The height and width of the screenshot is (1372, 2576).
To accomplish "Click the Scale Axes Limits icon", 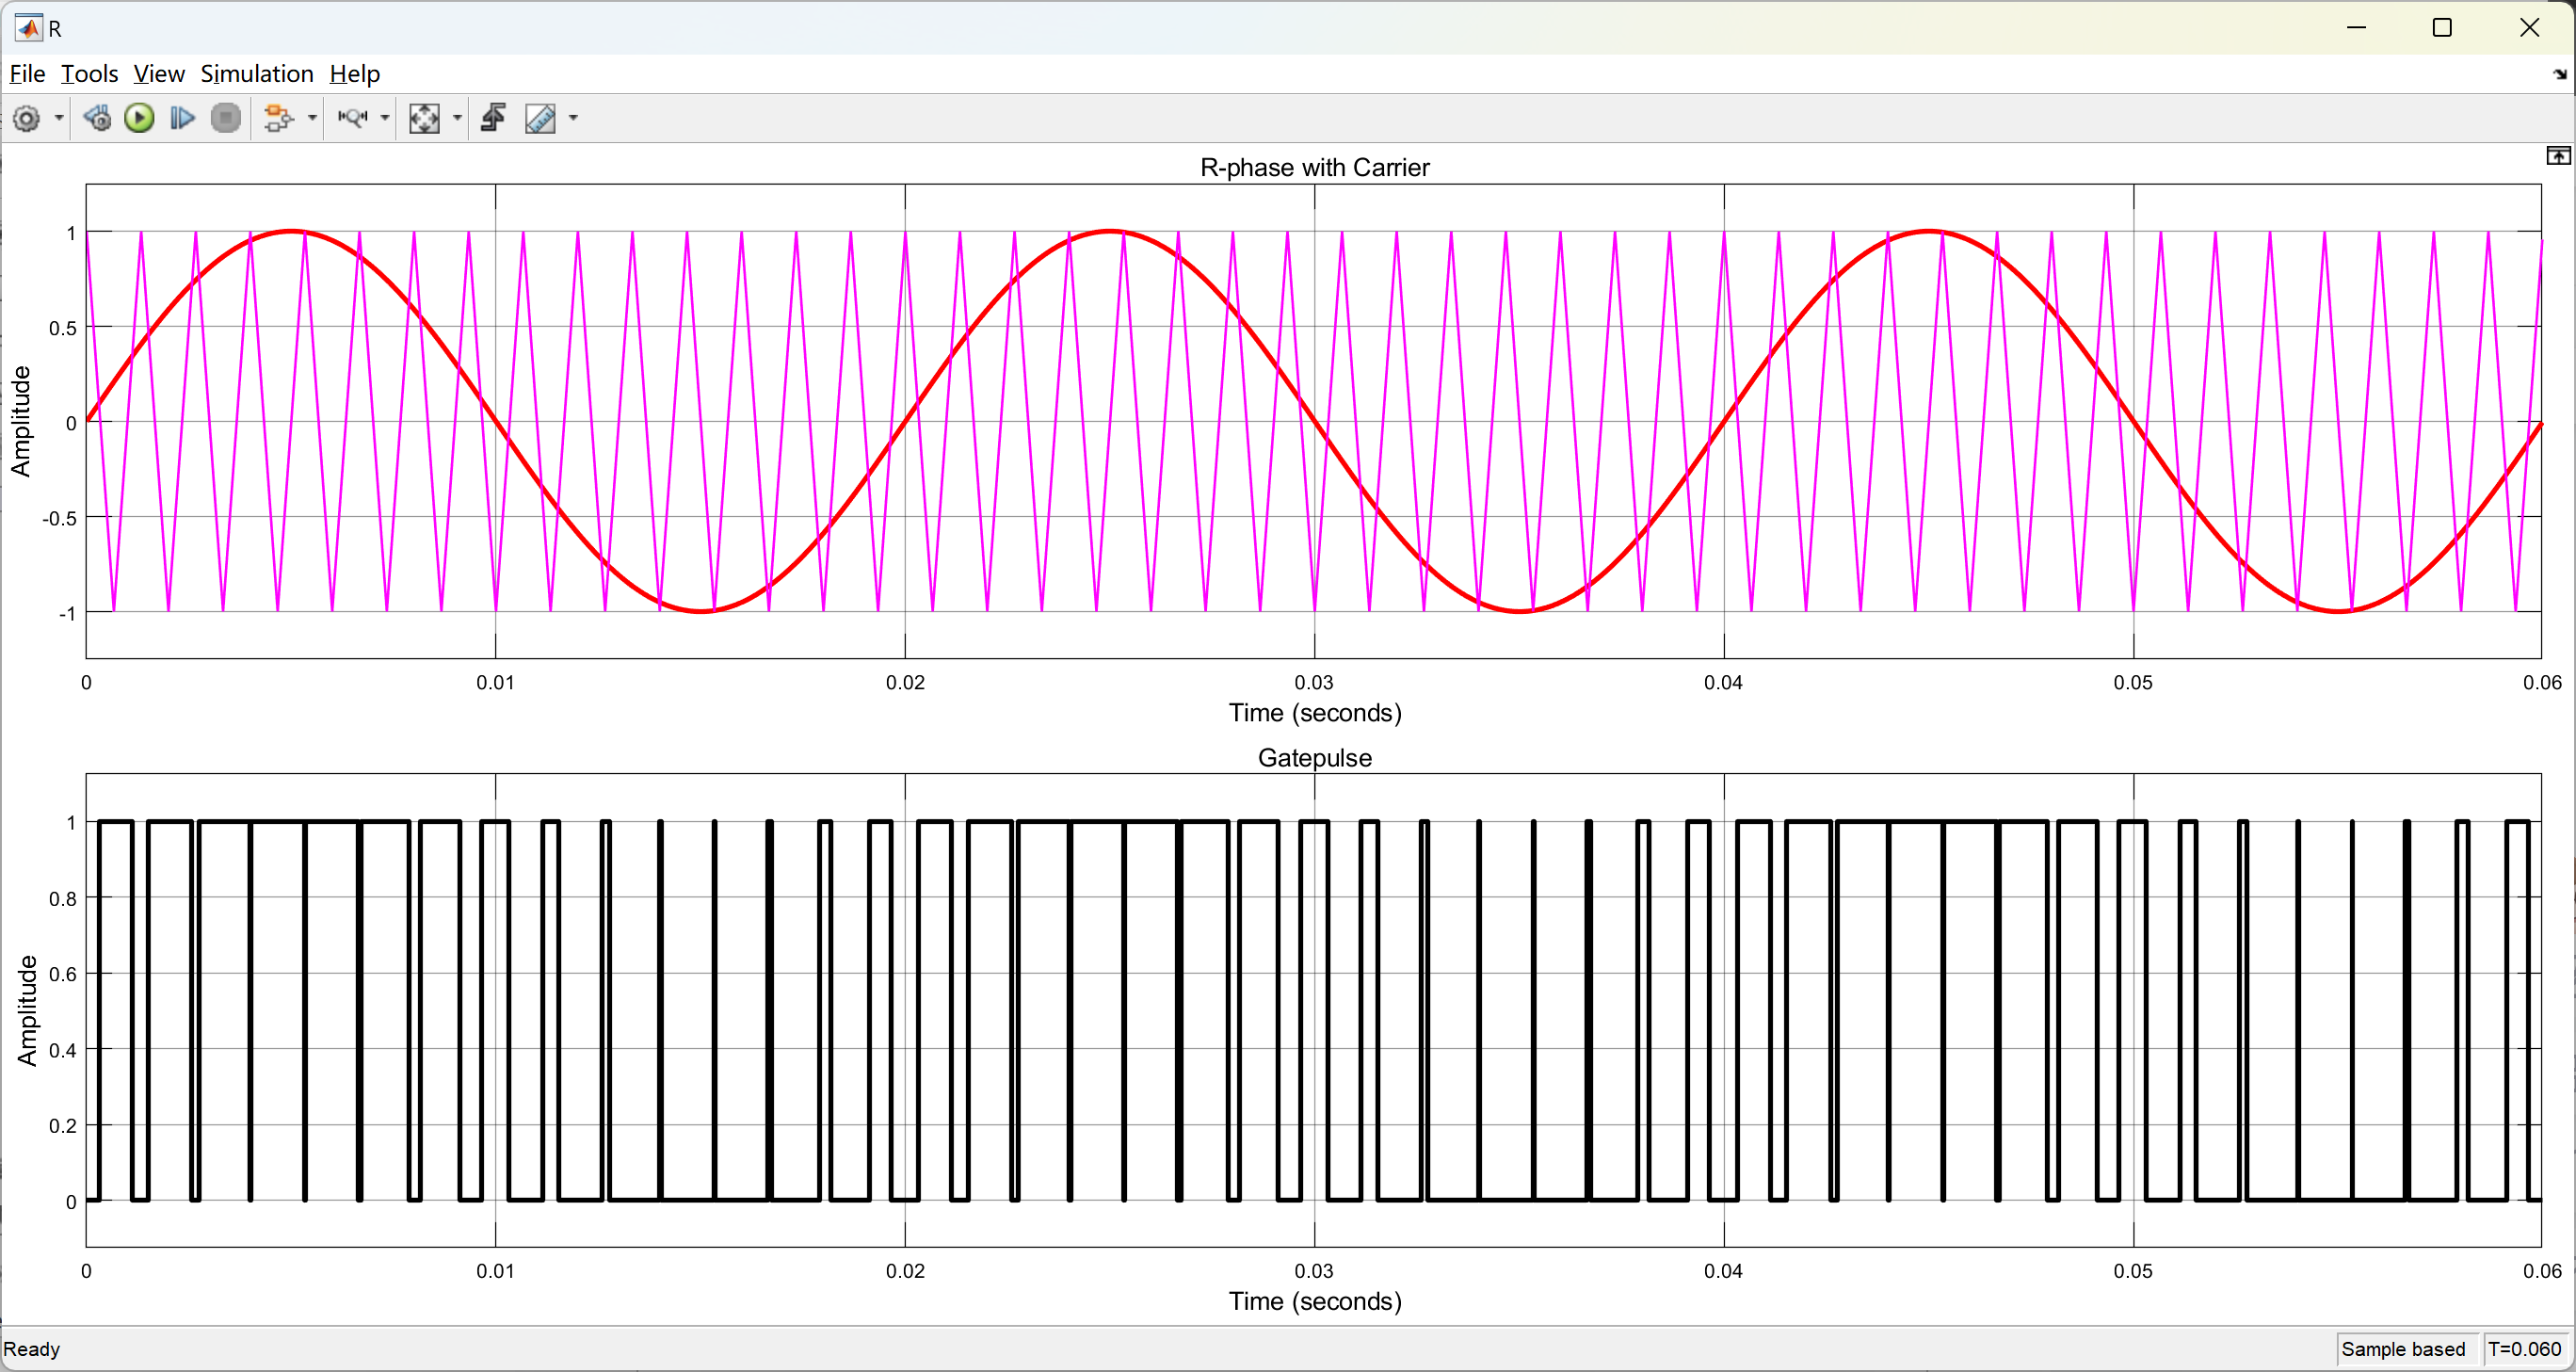I will click(424, 119).
